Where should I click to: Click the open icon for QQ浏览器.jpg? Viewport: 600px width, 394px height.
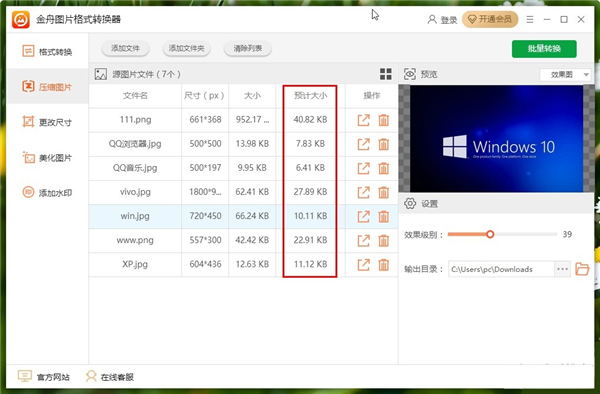[364, 144]
